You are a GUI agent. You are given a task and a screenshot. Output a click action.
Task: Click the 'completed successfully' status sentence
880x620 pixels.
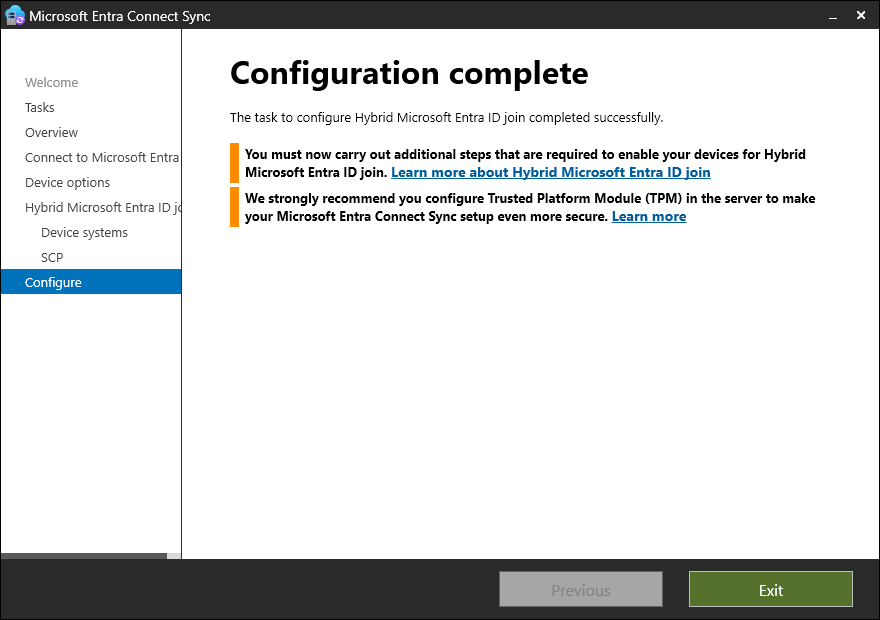(x=446, y=118)
